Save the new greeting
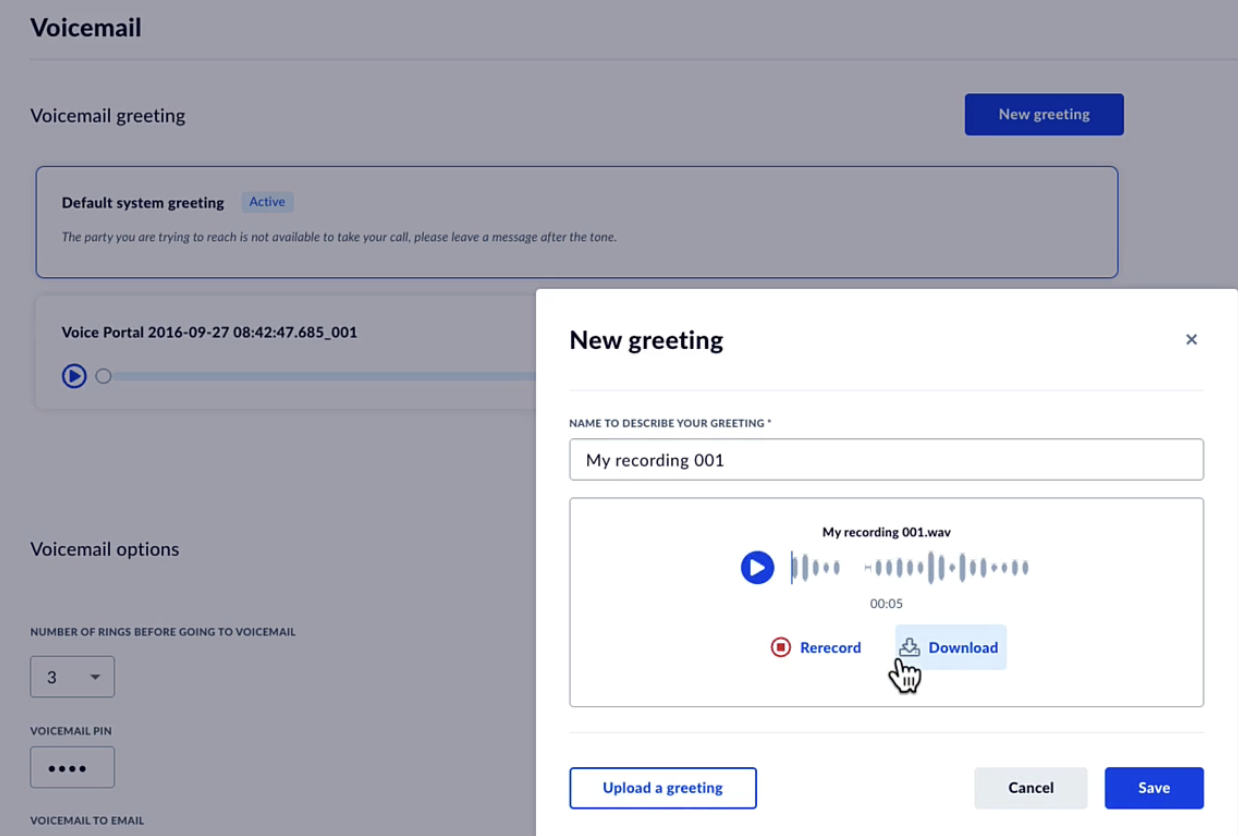The width and height of the screenshot is (1238, 836). [1153, 788]
